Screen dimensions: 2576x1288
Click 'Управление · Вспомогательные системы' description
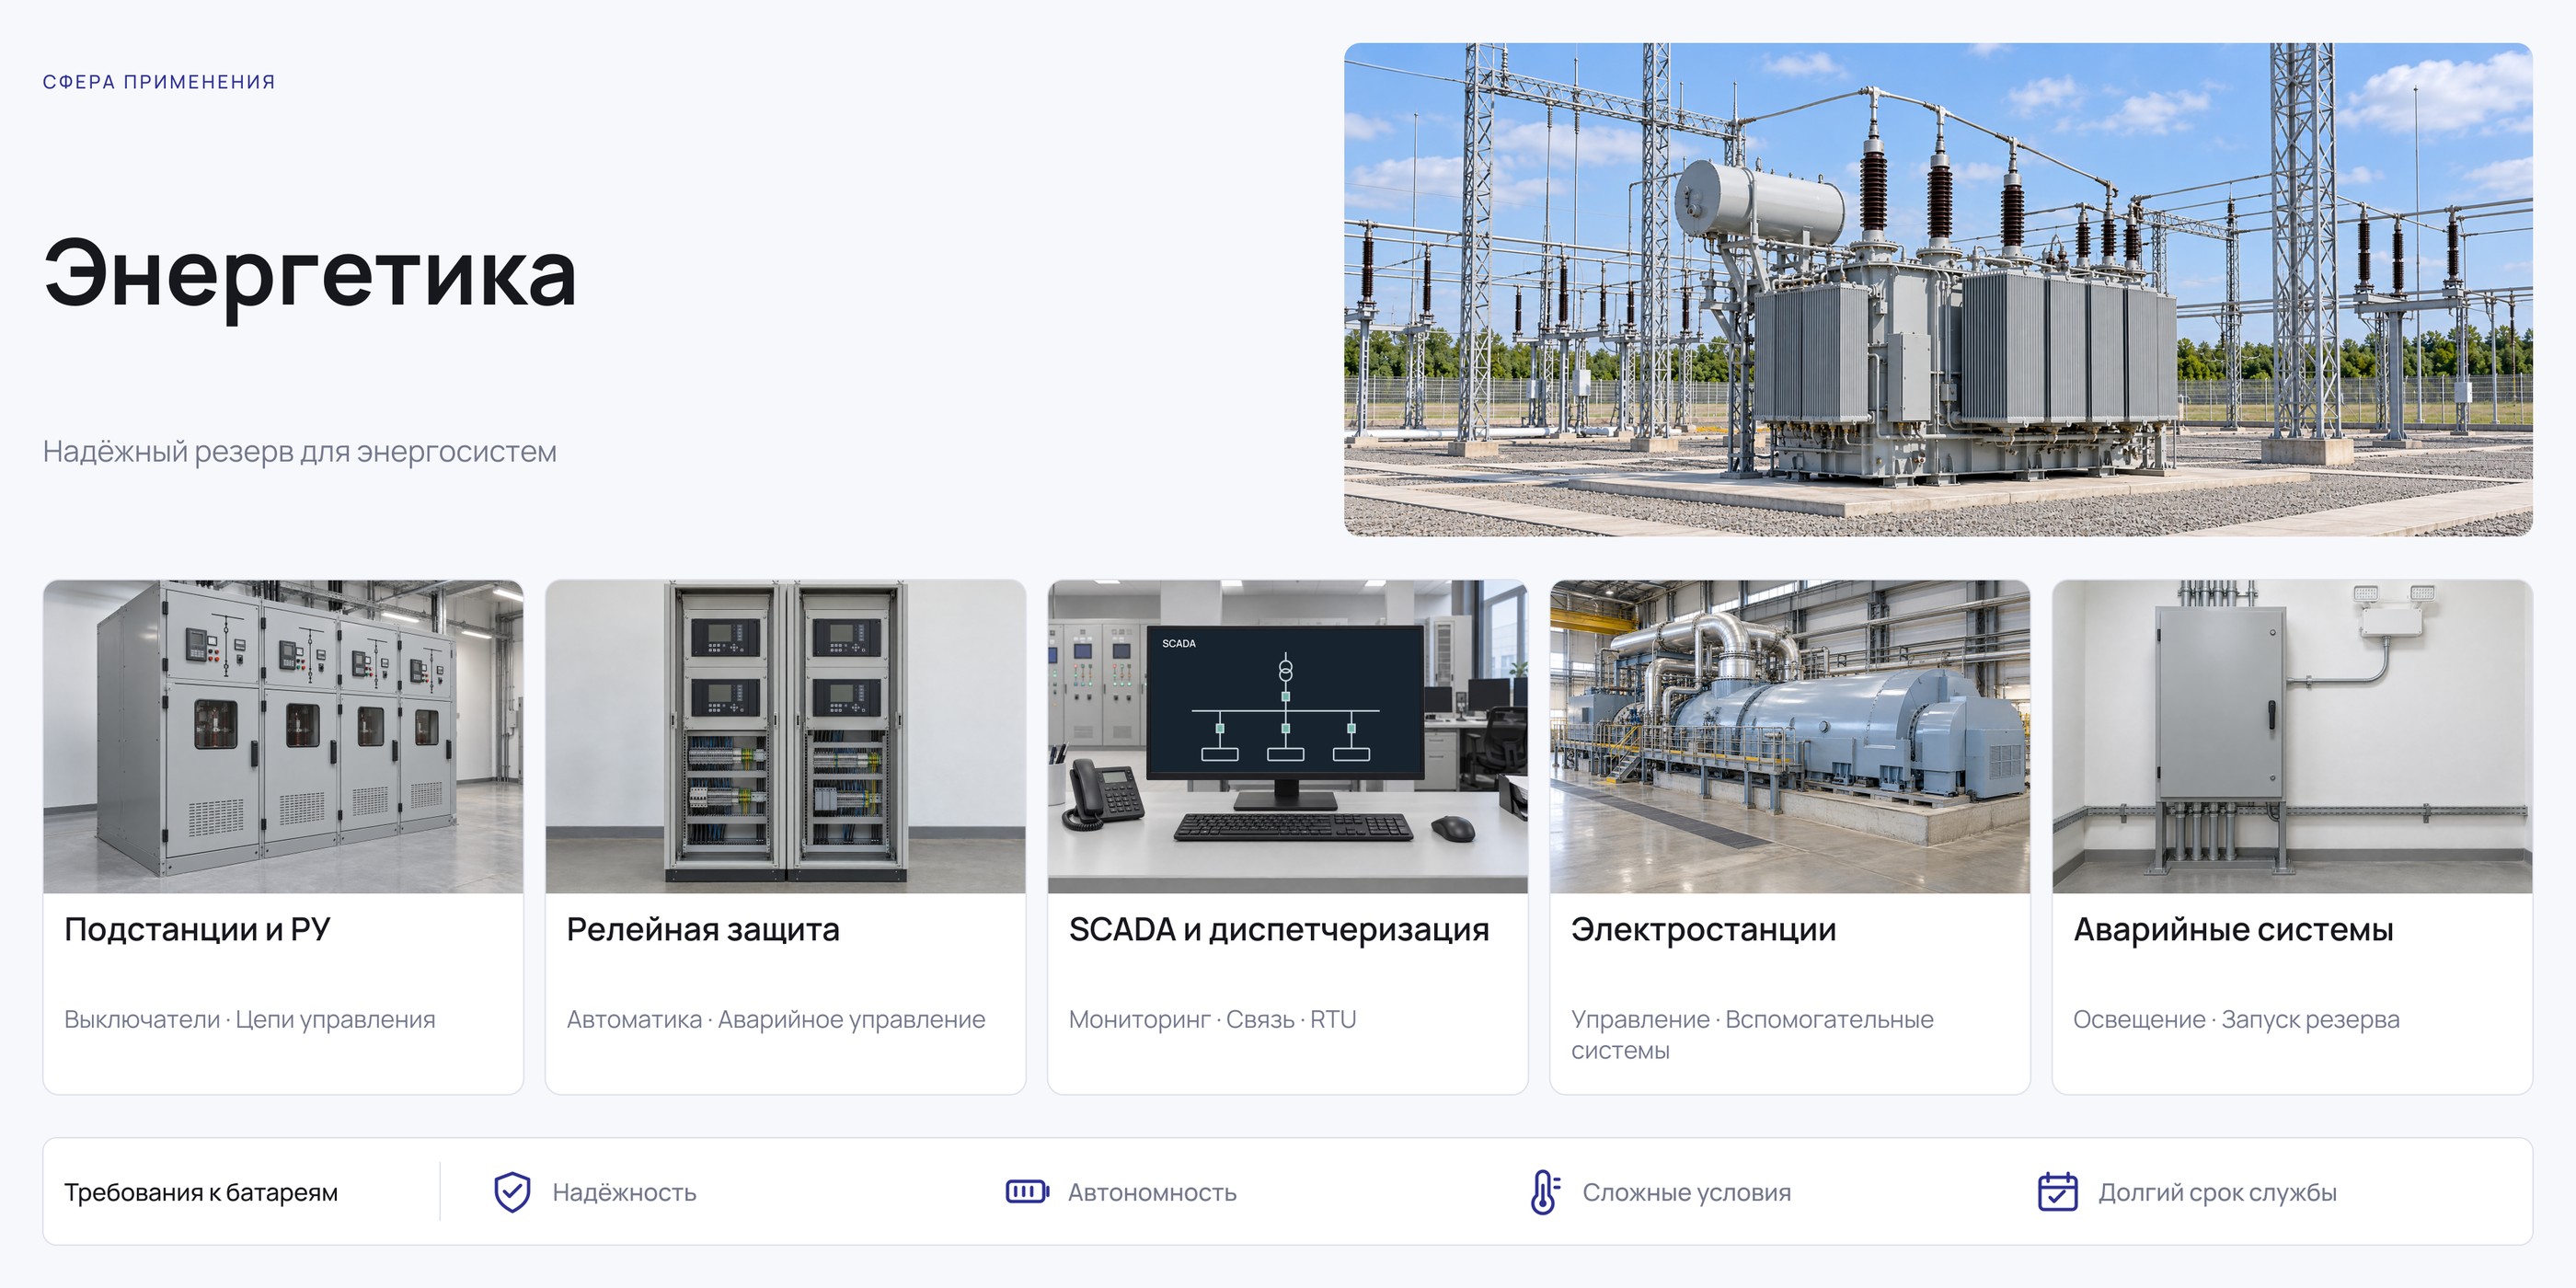[x=1752, y=1035]
